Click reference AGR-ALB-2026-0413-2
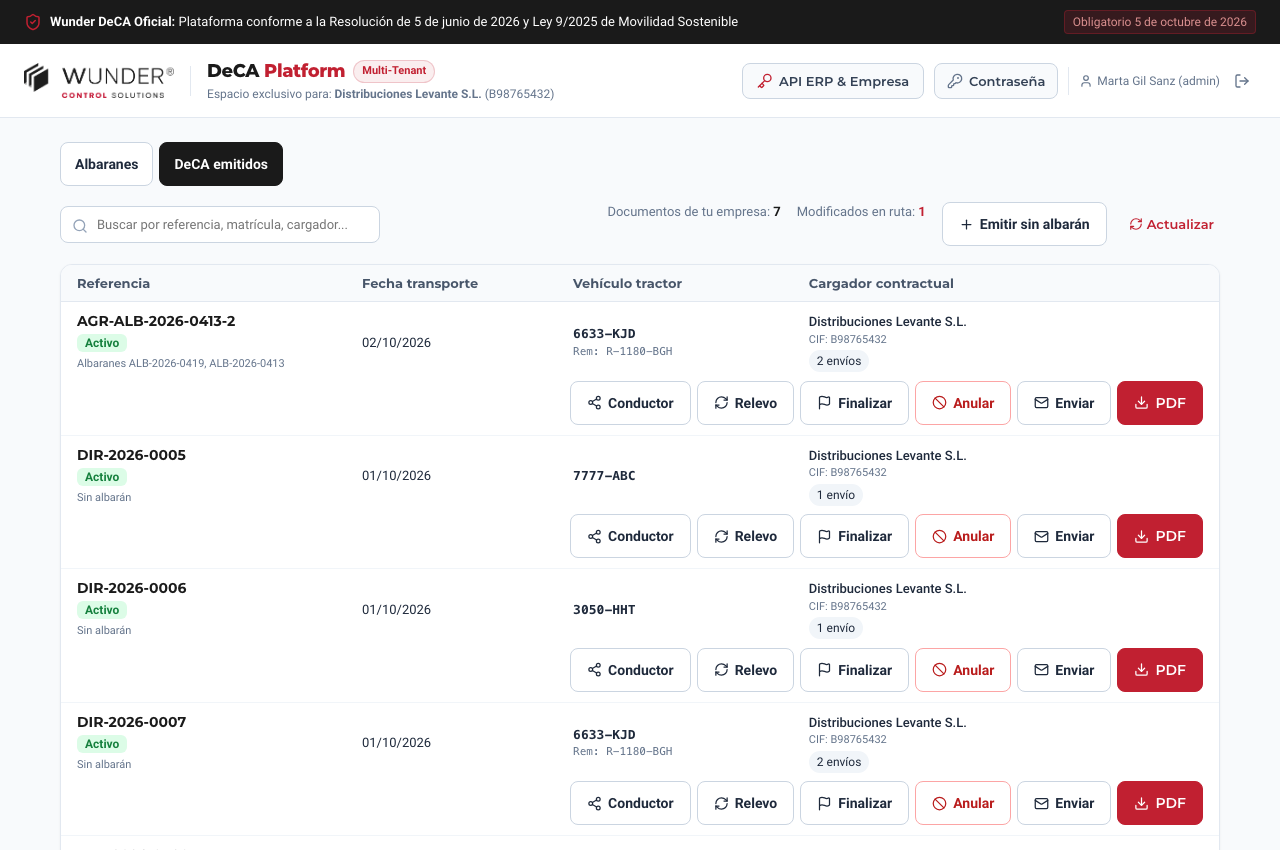Viewport: 1280px width, 850px height. [156, 321]
